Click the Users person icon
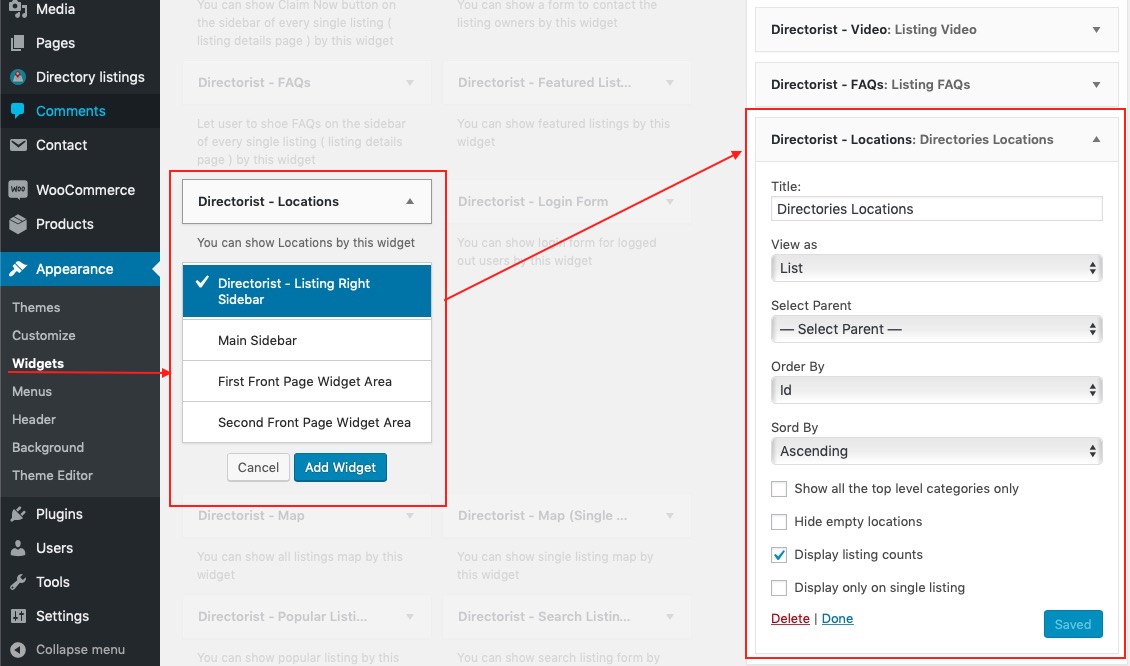Viewport: 1130px width, 666px height. [18, 548]
